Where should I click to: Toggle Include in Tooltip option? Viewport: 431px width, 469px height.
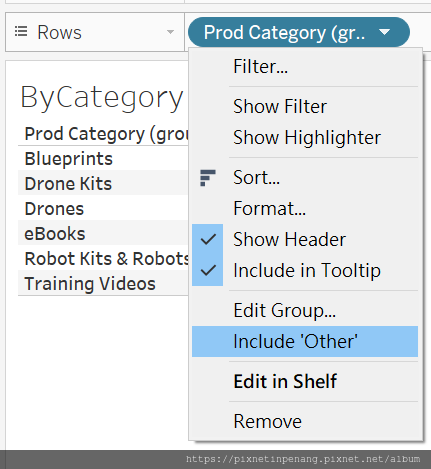coord(305,270)
